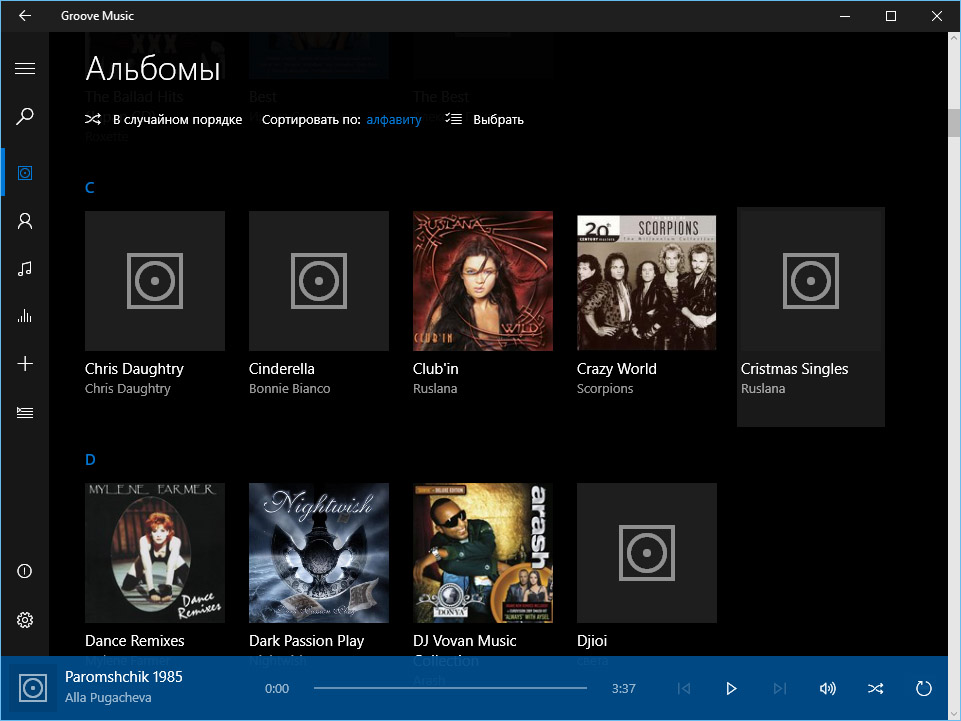The height and width of the screenshot is (721, 961).
Task: Click Chris Daughtry artist subtitle
Action: click(127, 389)
